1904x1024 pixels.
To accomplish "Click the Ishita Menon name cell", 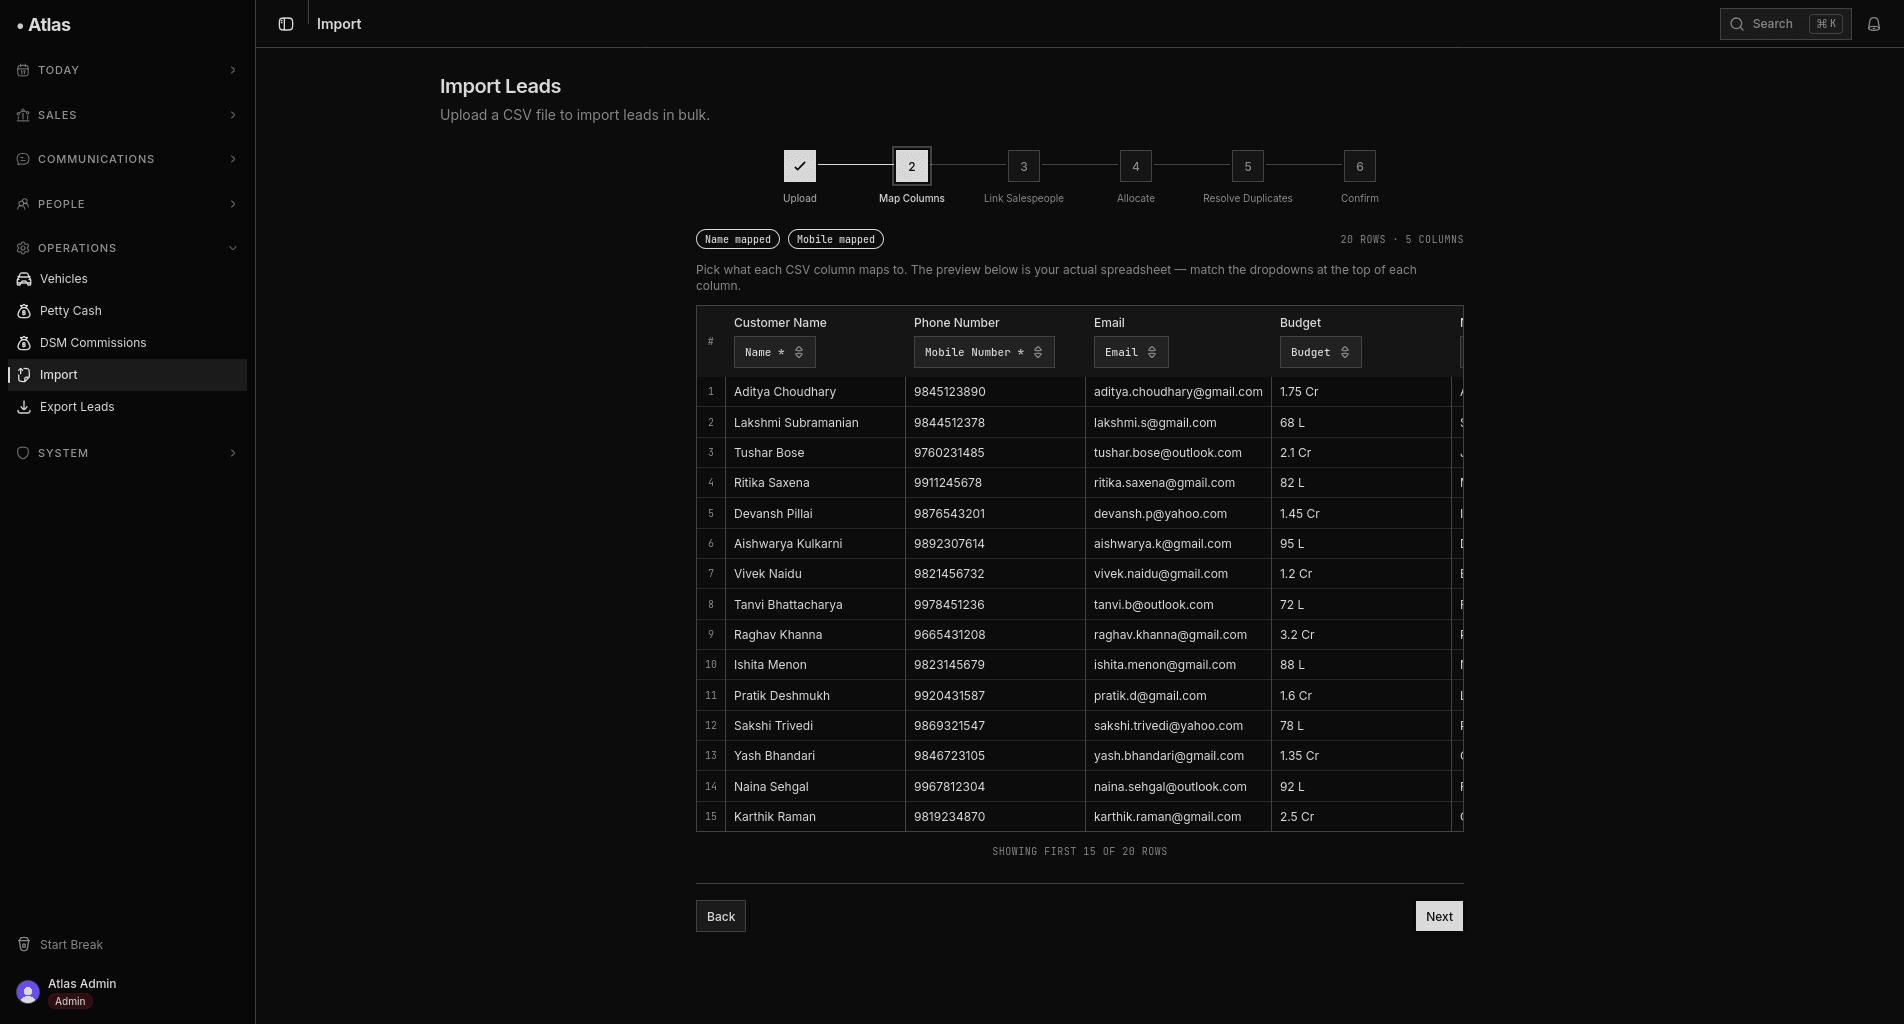I will [x=815, y=665].
